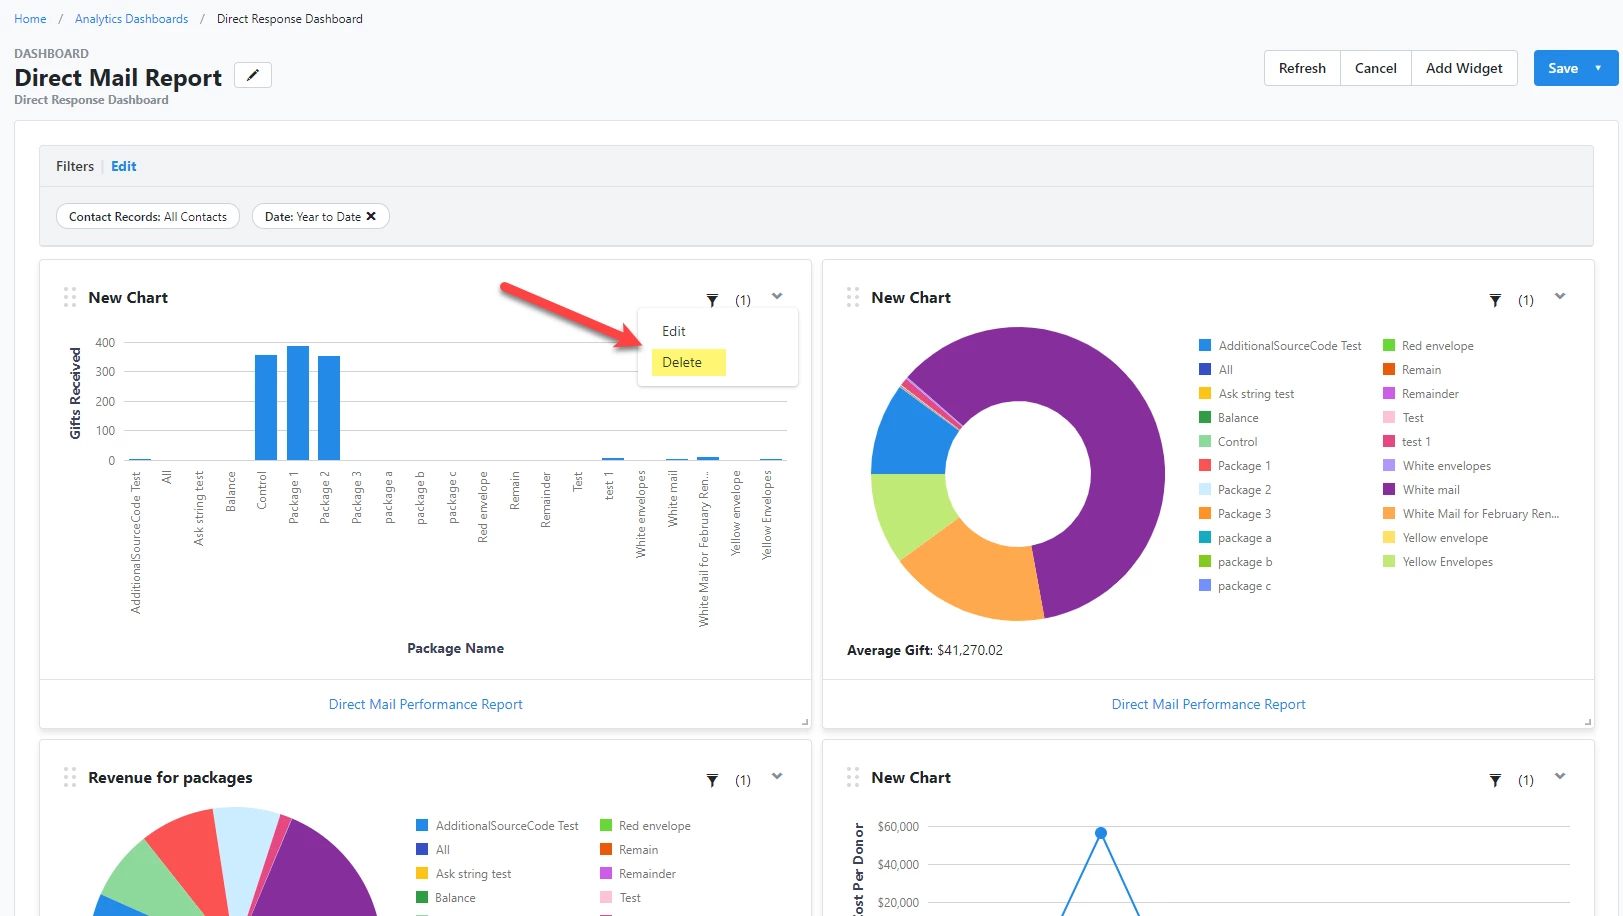Click the Package 2 bar in bar chart
The width and height of the screenshot is (1623, 916).
(329, 408)
